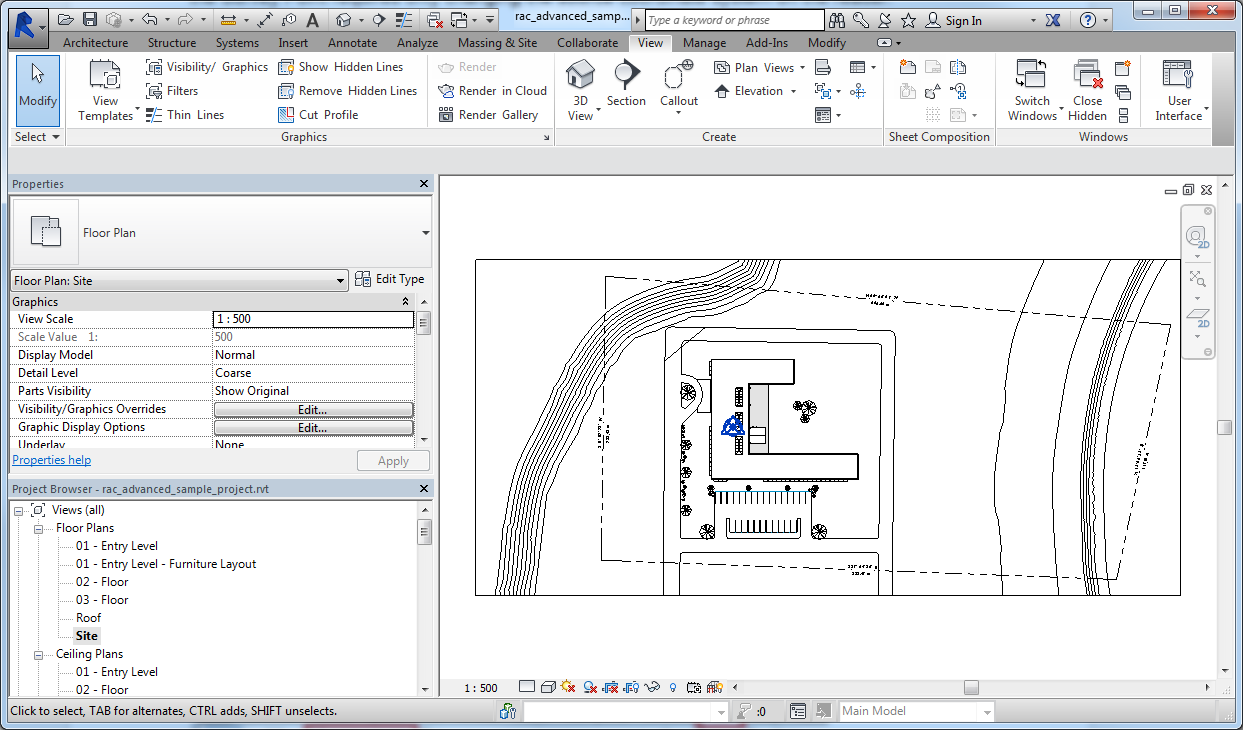Collapse the Graphics properties section

[x=406, y=302]
